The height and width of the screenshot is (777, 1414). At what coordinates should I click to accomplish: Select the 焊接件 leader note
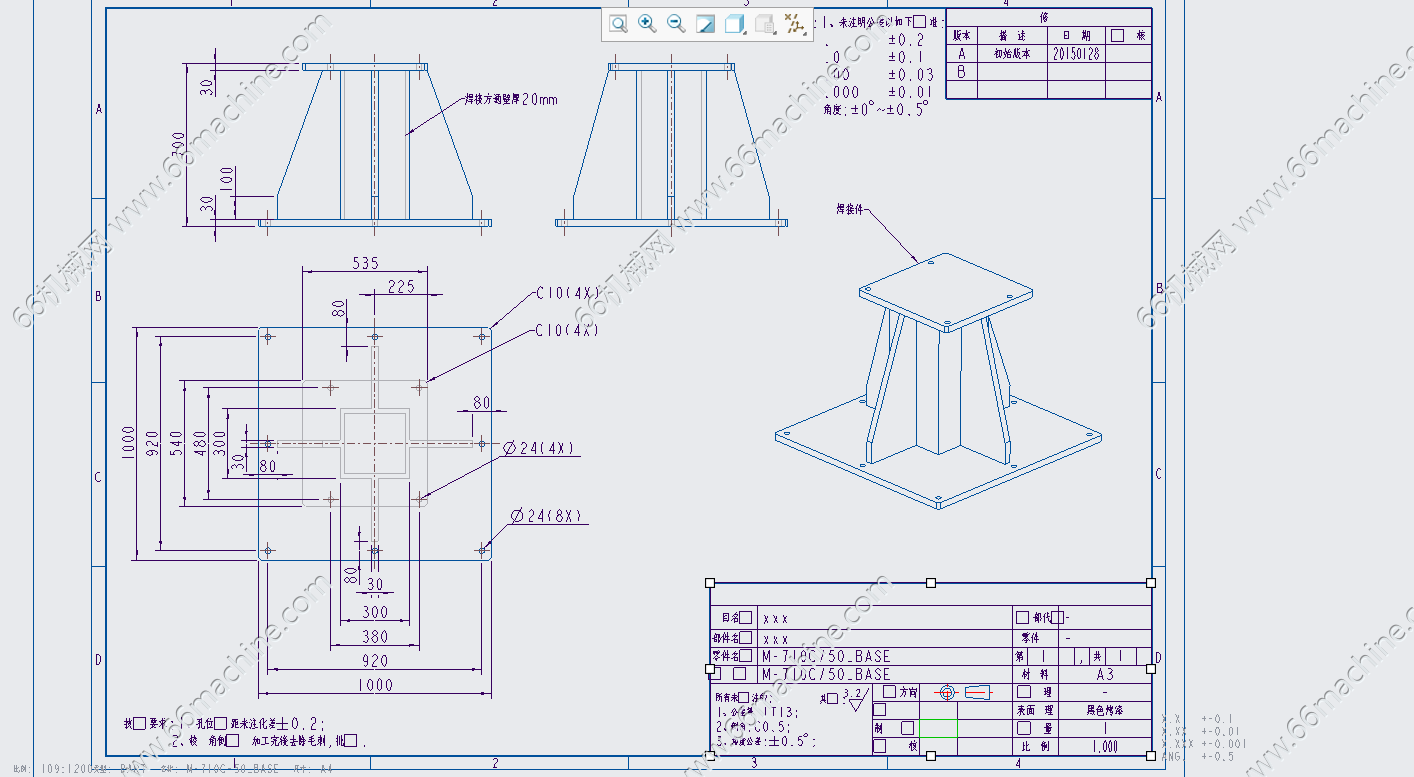point(850,210)
